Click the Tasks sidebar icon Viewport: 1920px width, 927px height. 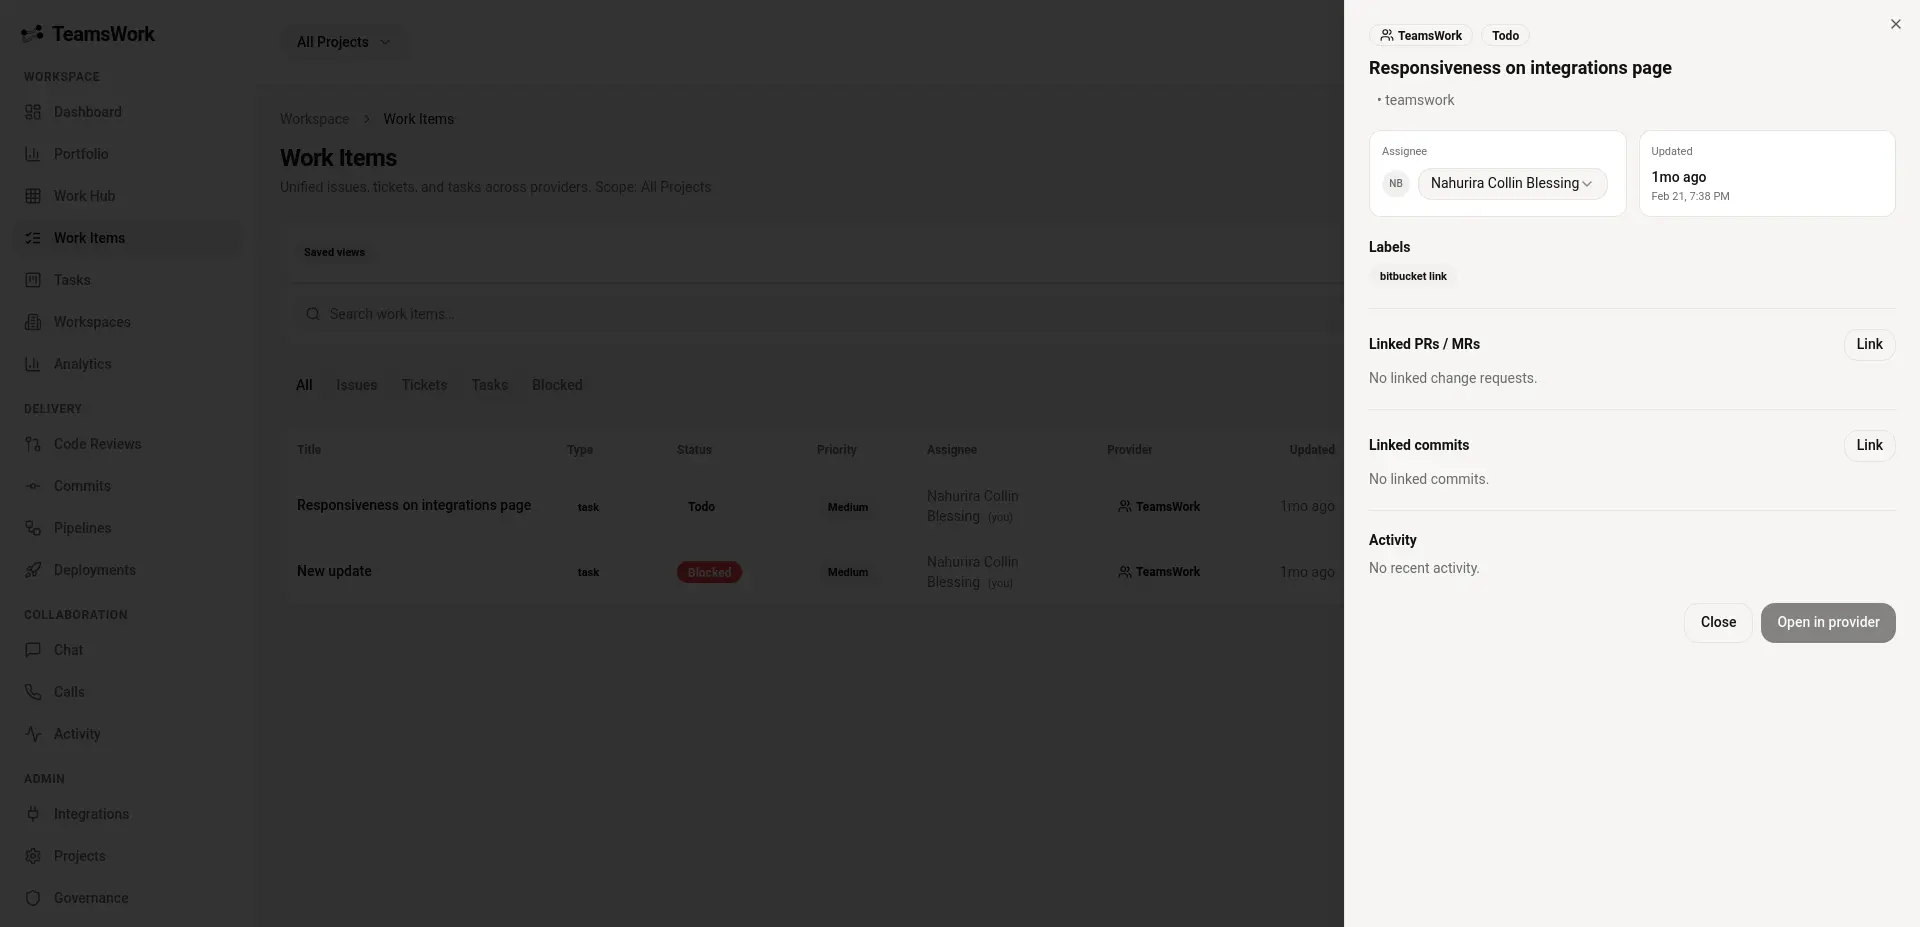pos(33,280)
